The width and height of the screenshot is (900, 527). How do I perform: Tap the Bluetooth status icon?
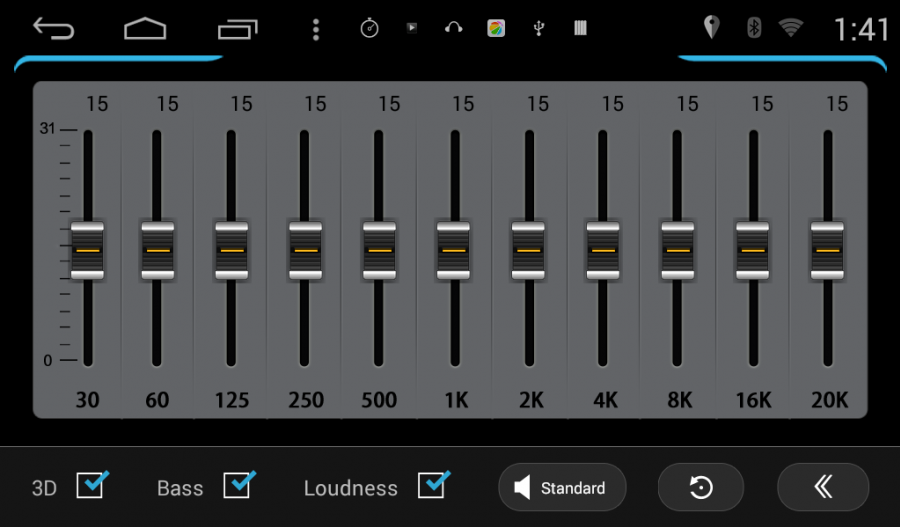click(x=754, y=27)
